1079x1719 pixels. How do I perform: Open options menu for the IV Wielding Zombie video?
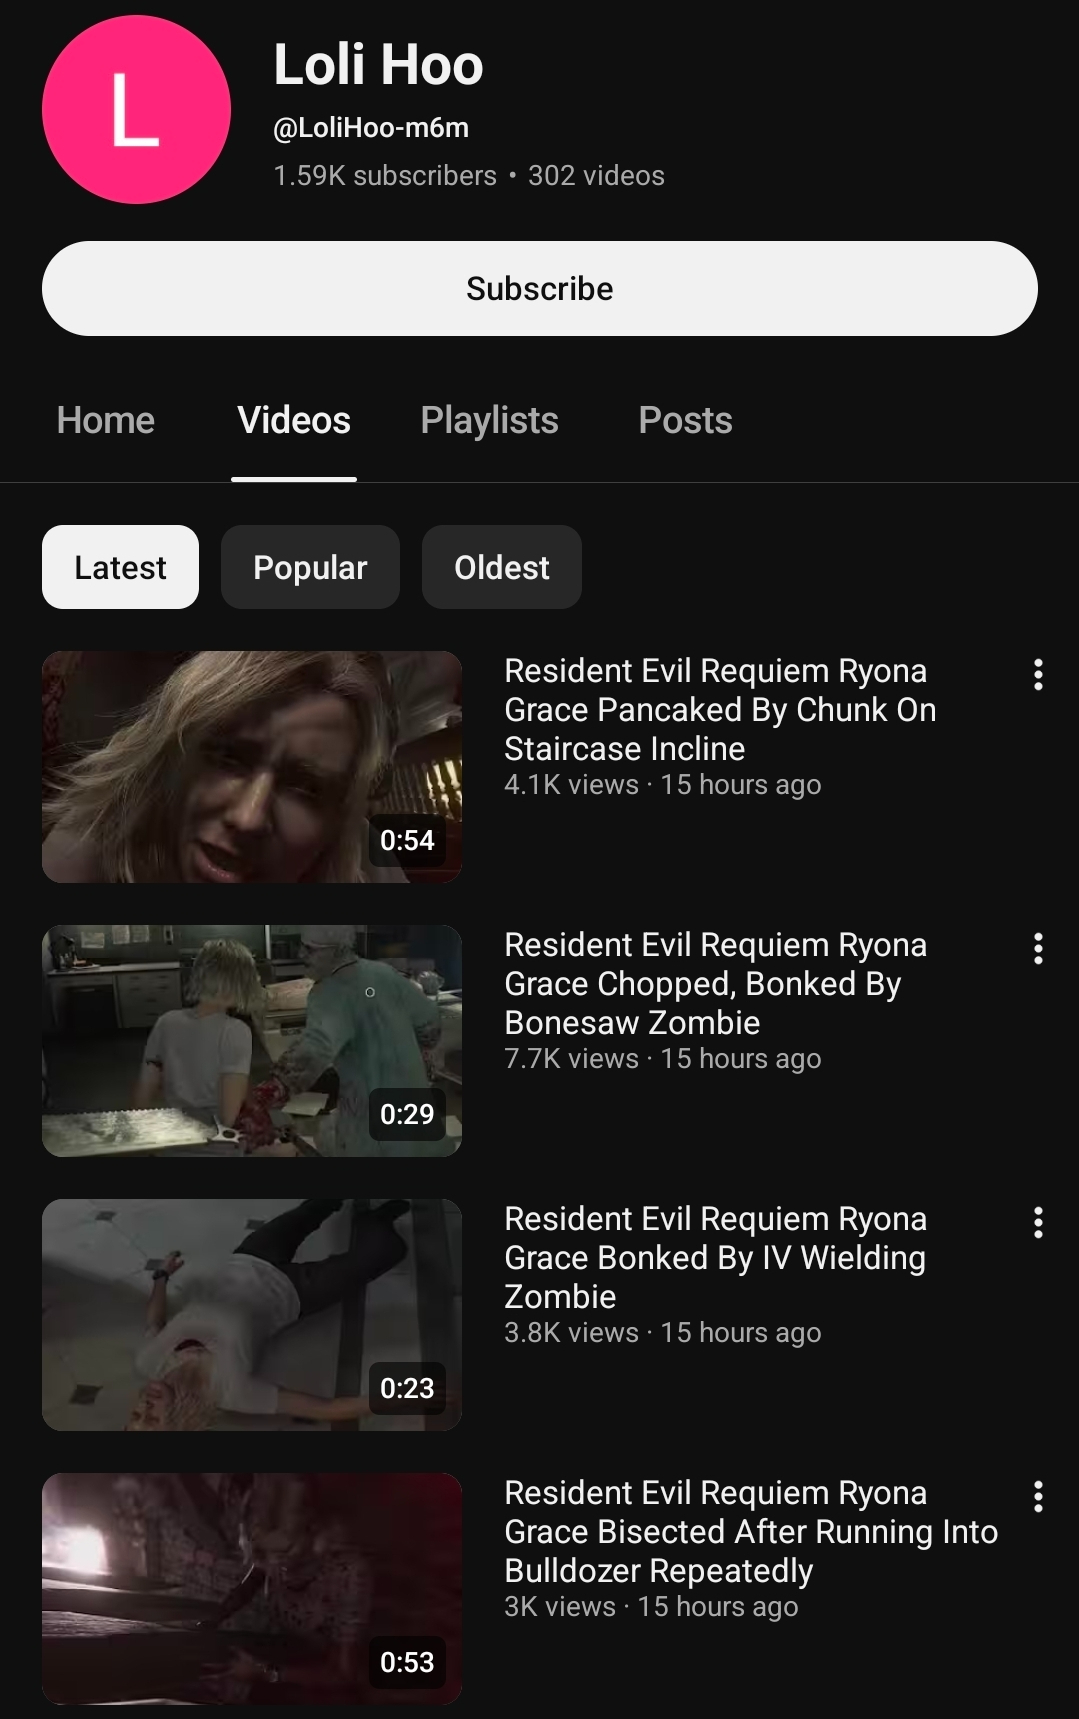pyautogui.click(x=1038, y=1223)
